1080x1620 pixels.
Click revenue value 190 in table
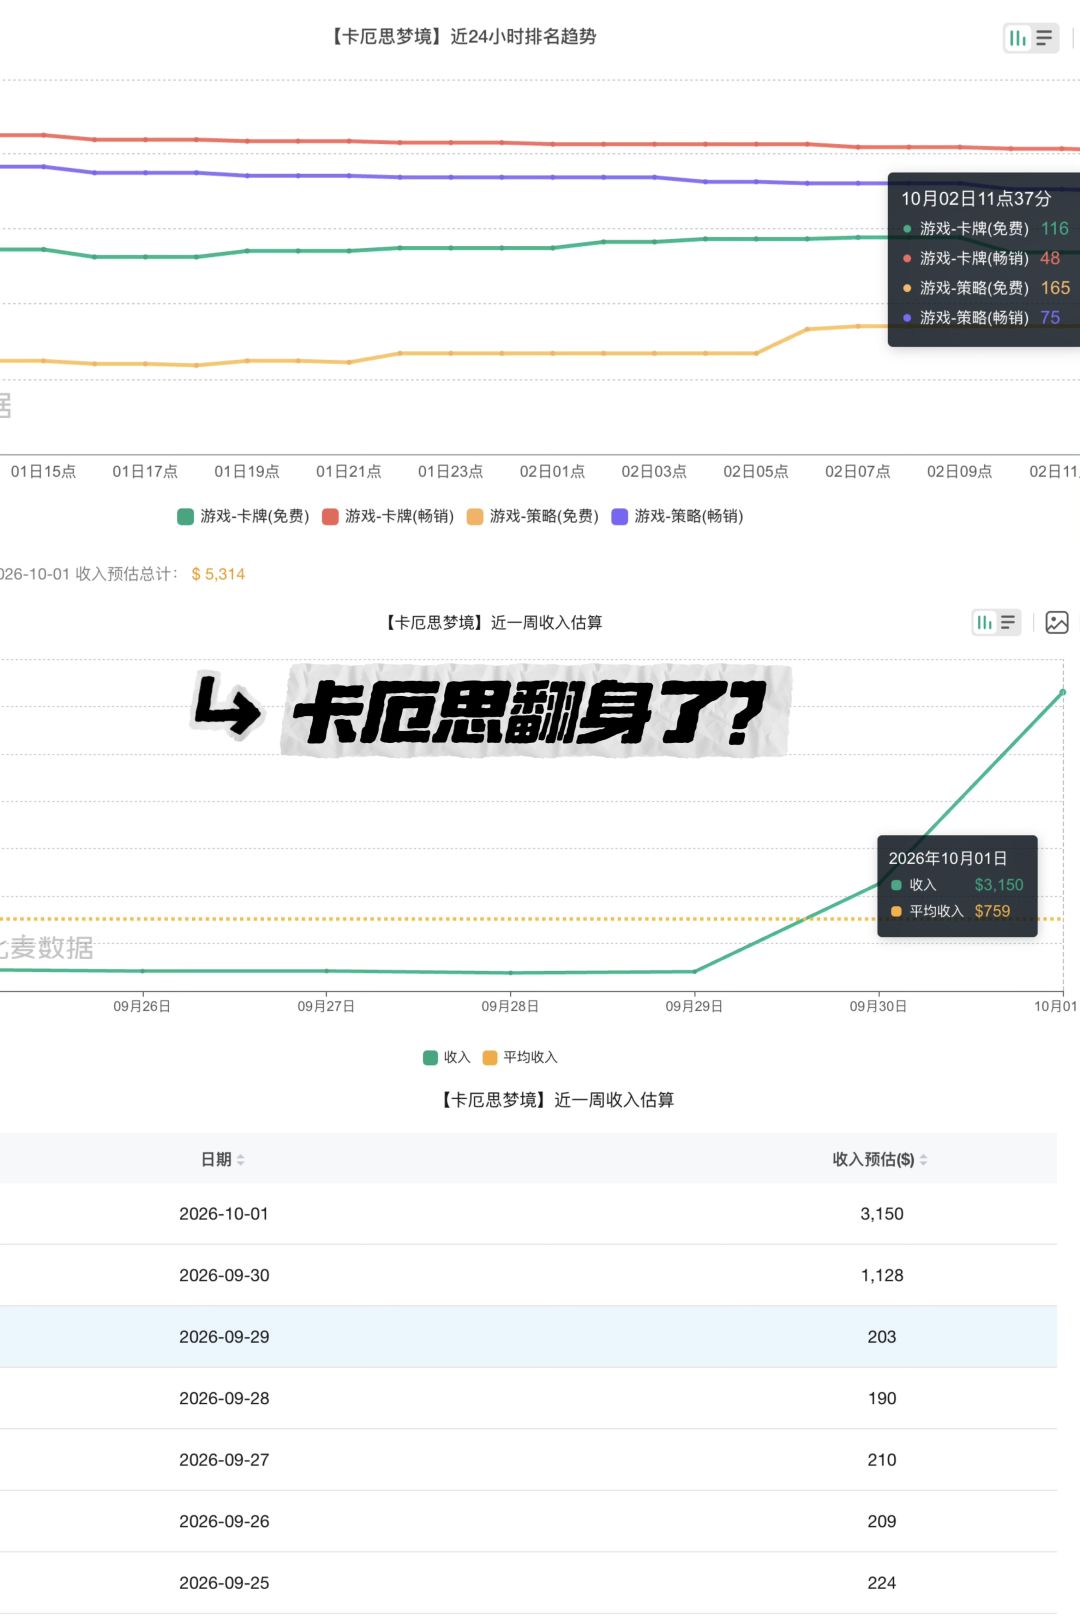[882, 1398]
